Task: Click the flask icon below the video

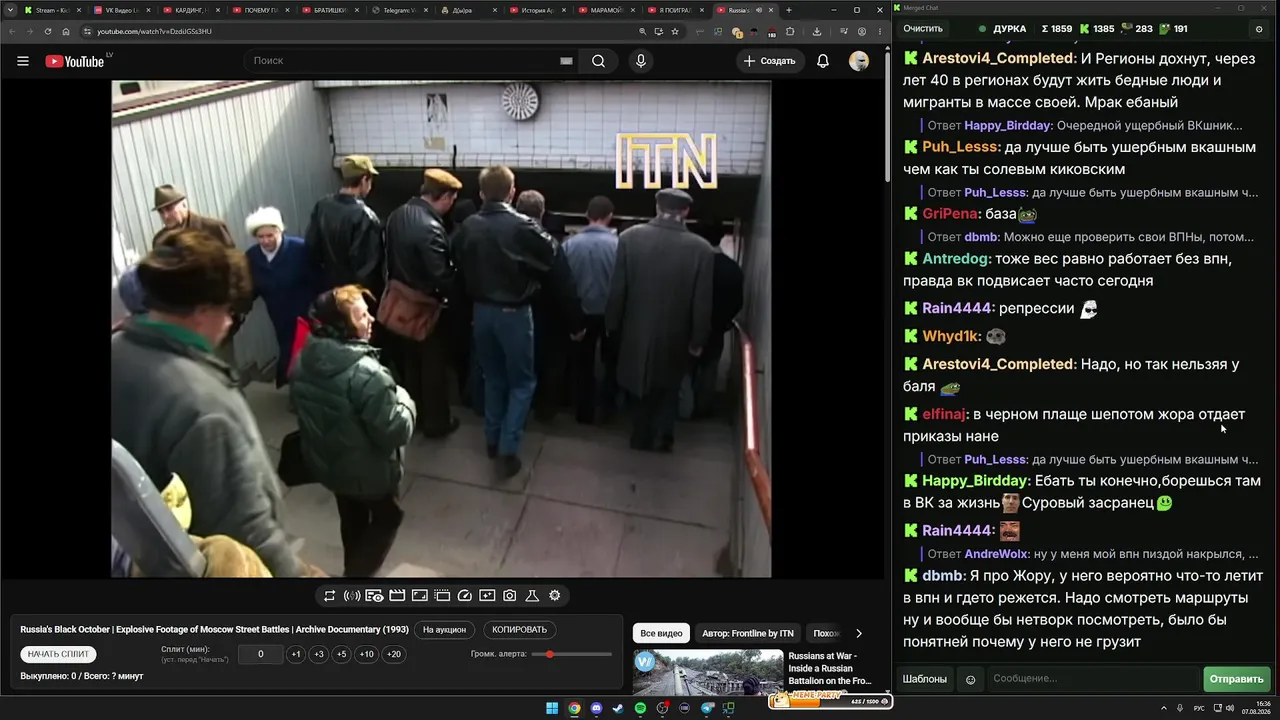Action: (532, 596)
